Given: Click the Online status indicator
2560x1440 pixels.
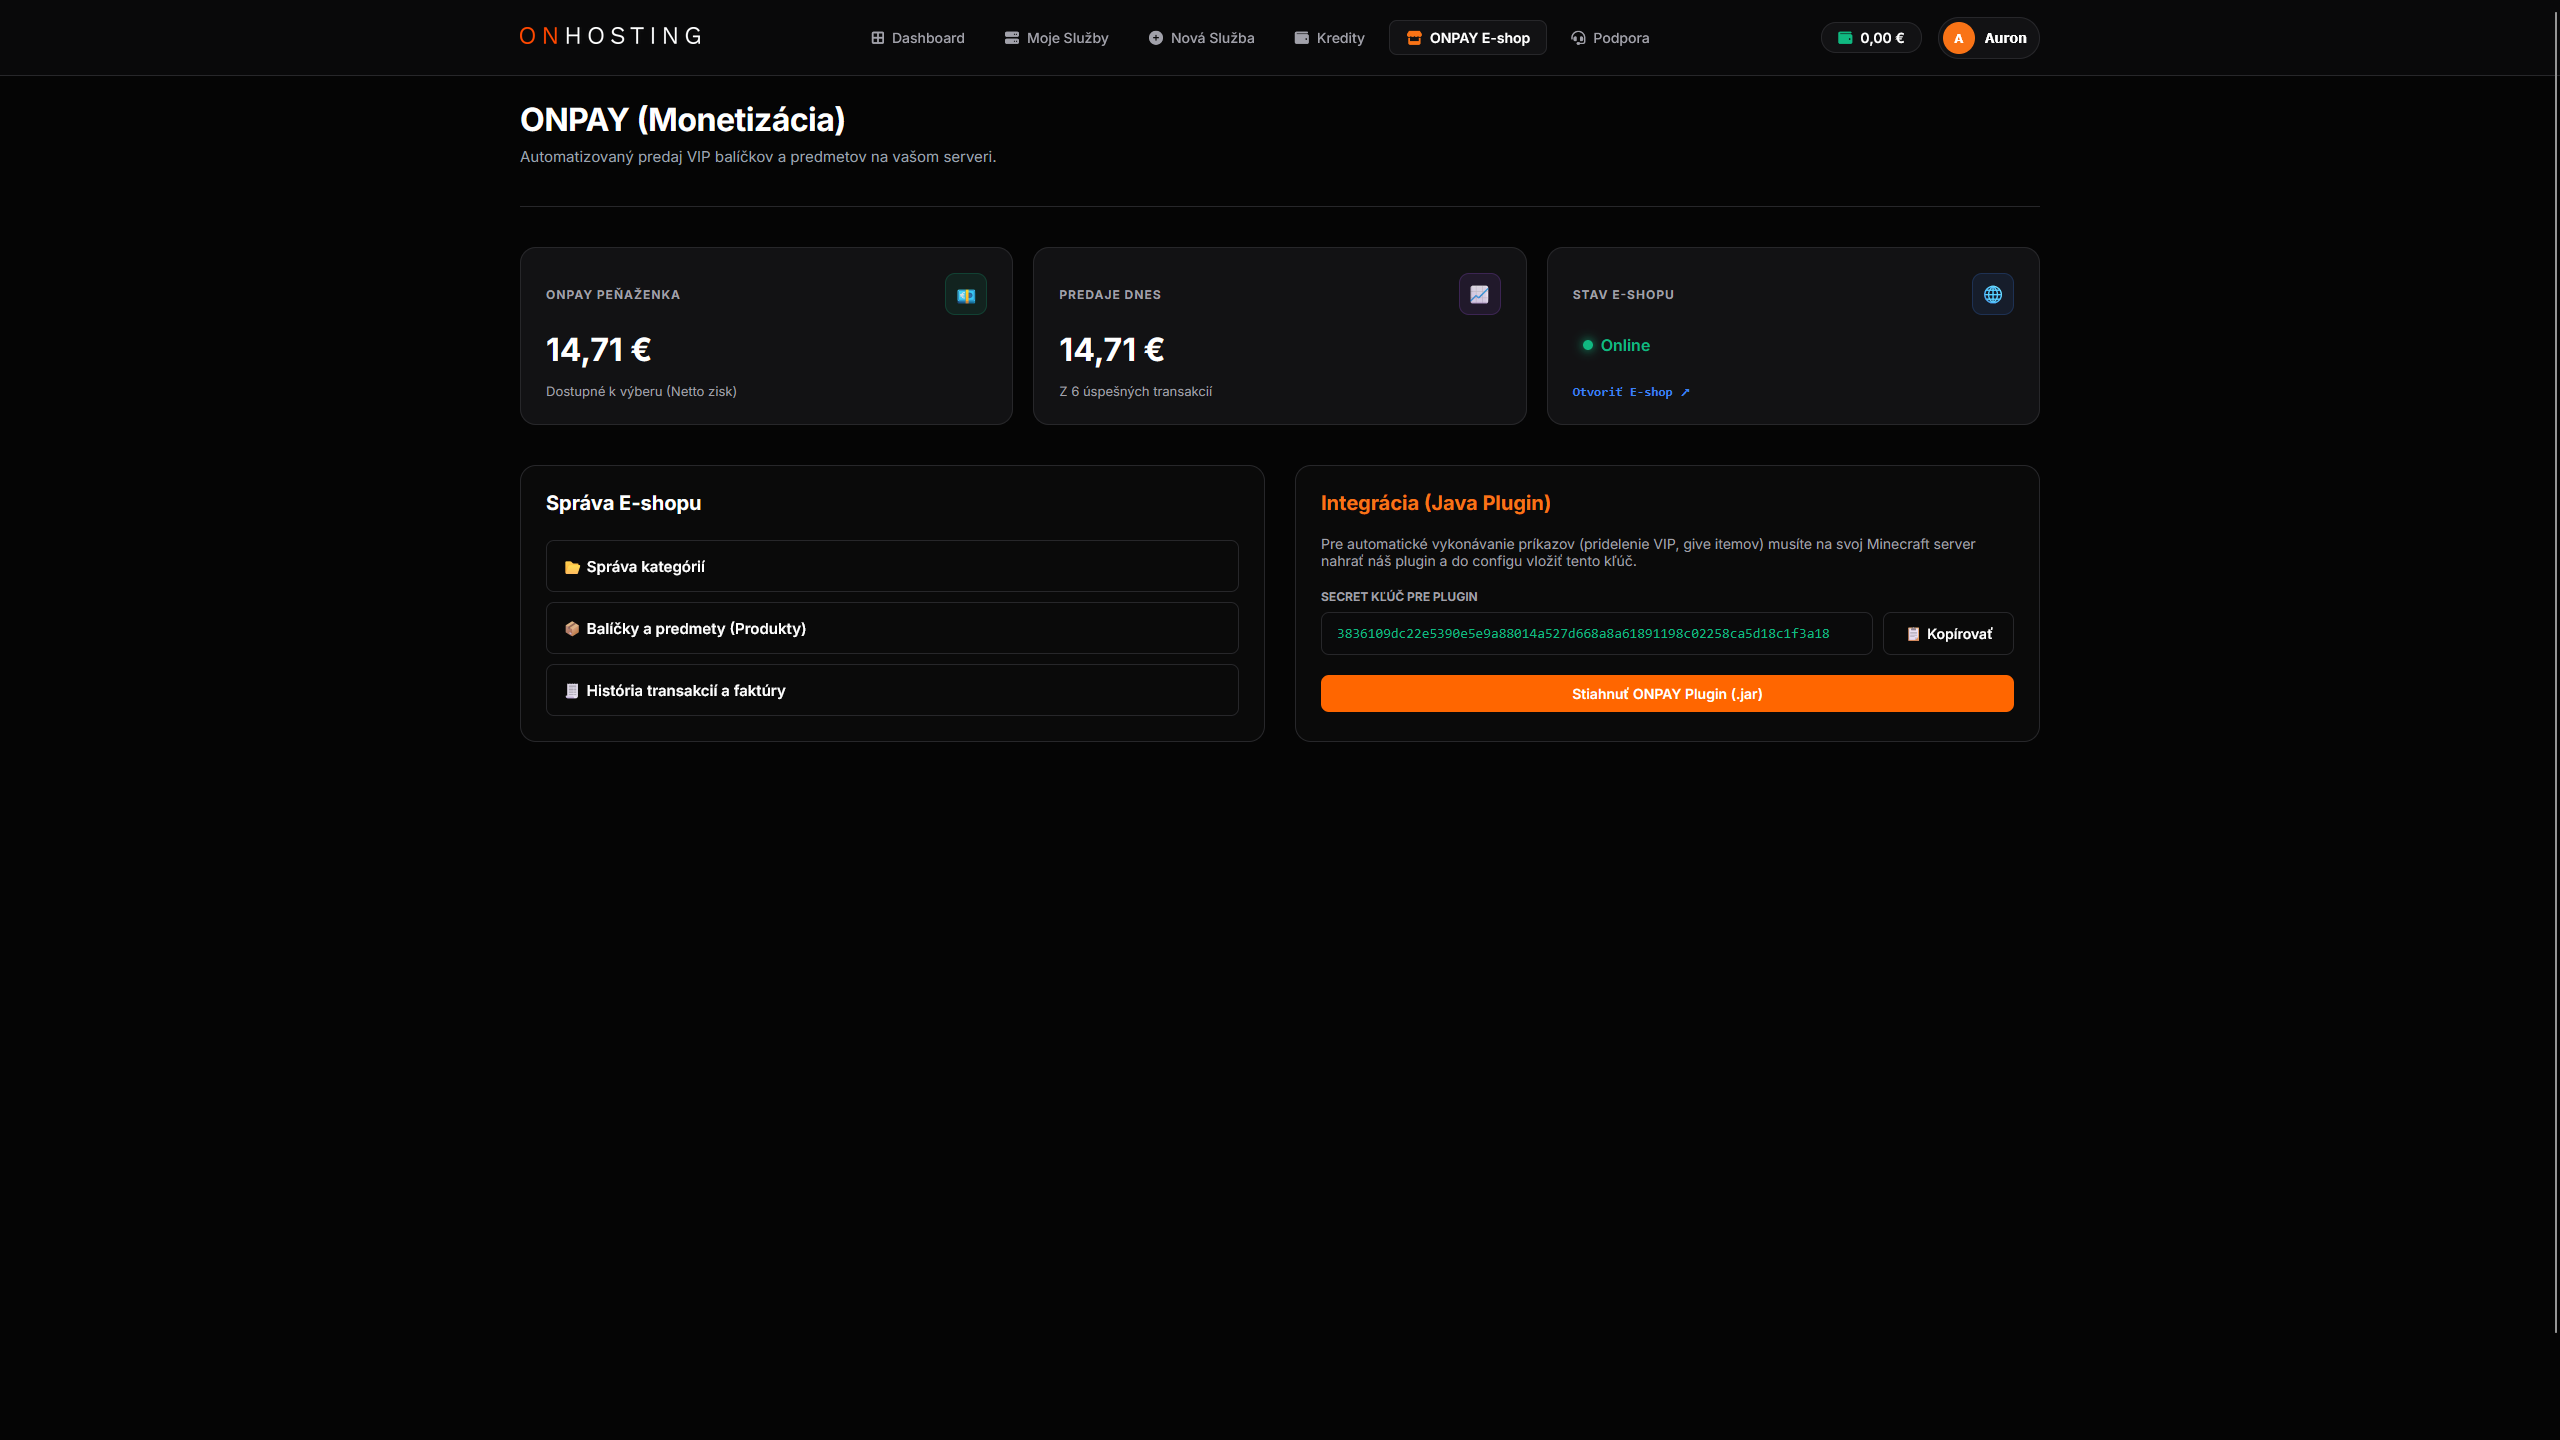Looking at the screenshot, I should (x=1616, y=345).
